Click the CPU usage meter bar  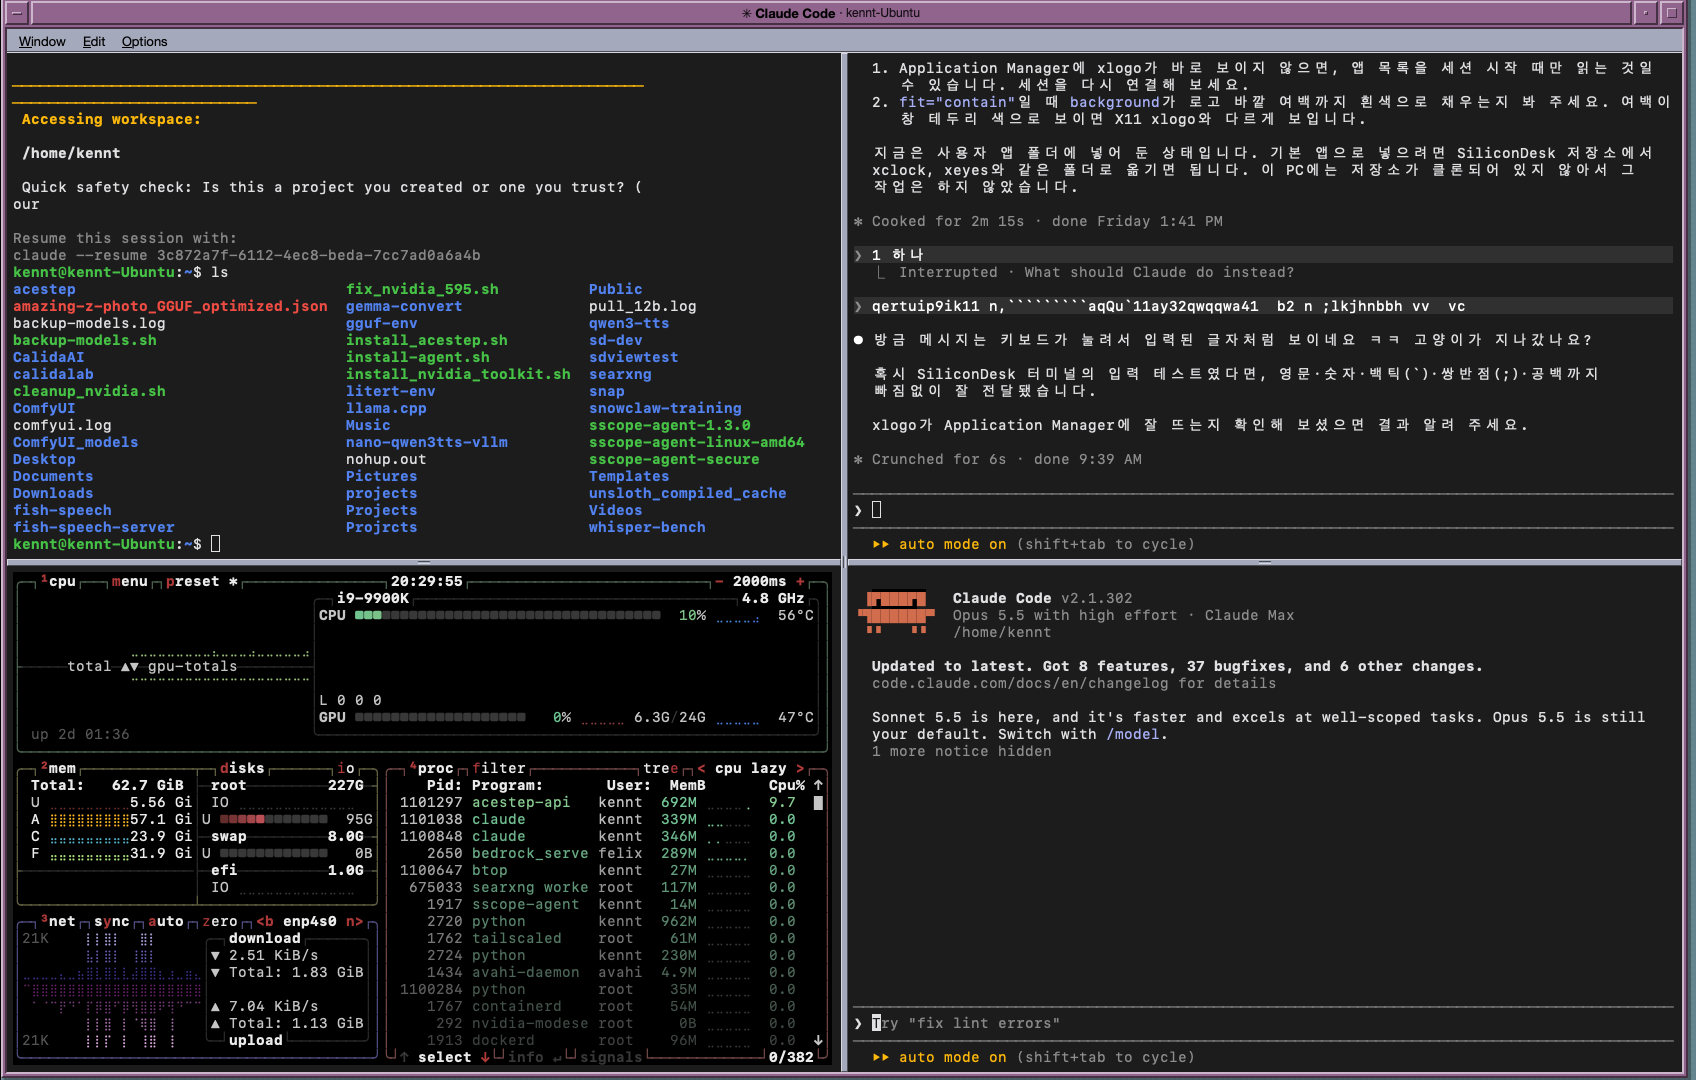507,615
